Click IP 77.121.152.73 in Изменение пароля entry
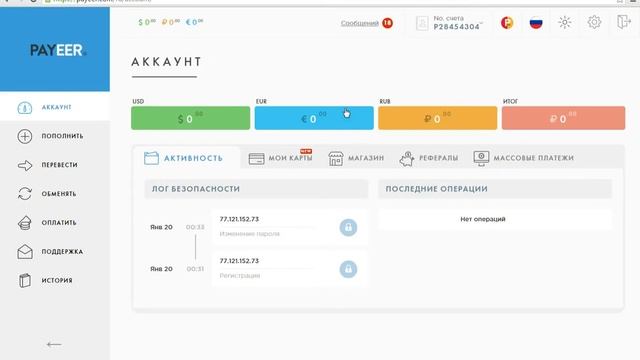The height and width of the screenshot is (360, 640). tap(239, 219)
